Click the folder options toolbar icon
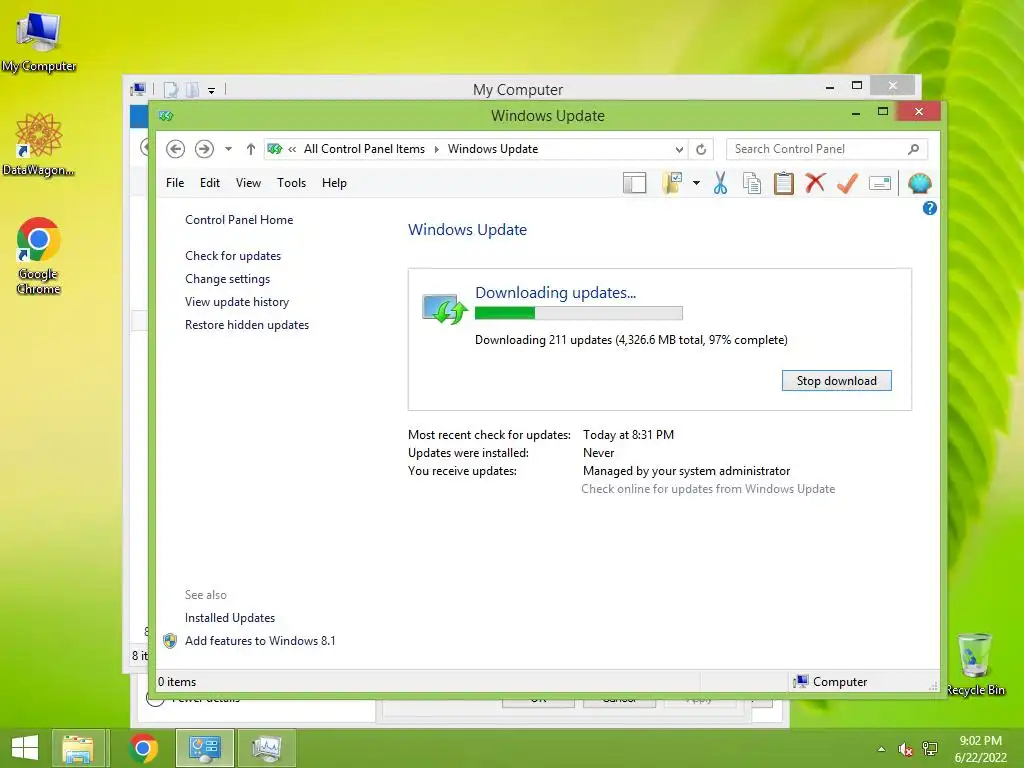The width and height of the screenshot is (1024, 768). 672,184
